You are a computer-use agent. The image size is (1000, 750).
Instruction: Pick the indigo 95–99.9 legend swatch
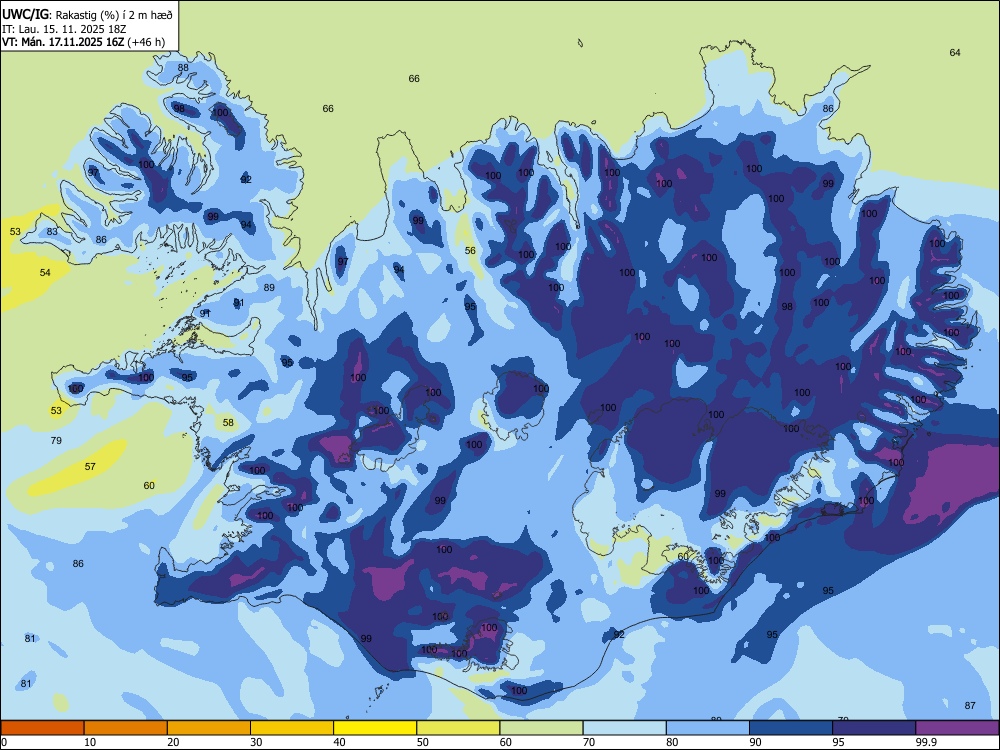[874, 728]
